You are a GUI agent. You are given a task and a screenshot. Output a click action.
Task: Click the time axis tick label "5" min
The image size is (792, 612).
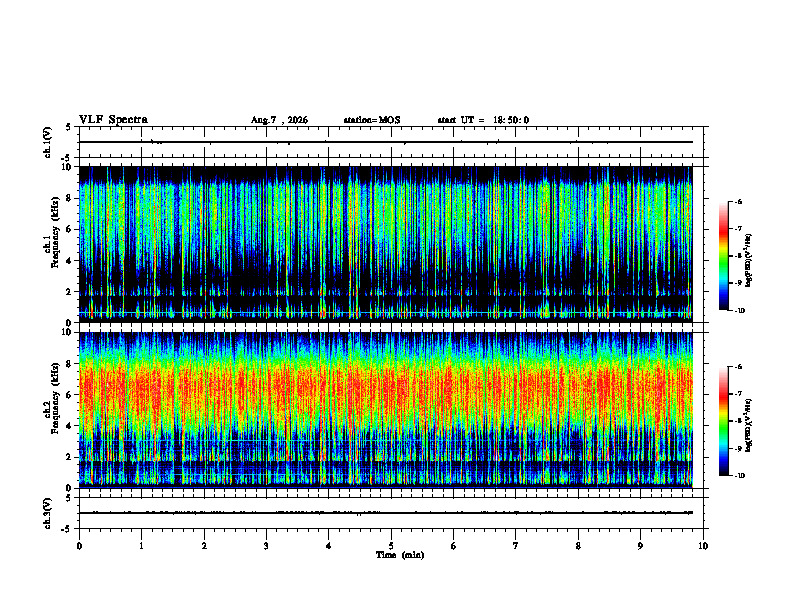click(391, 546)
